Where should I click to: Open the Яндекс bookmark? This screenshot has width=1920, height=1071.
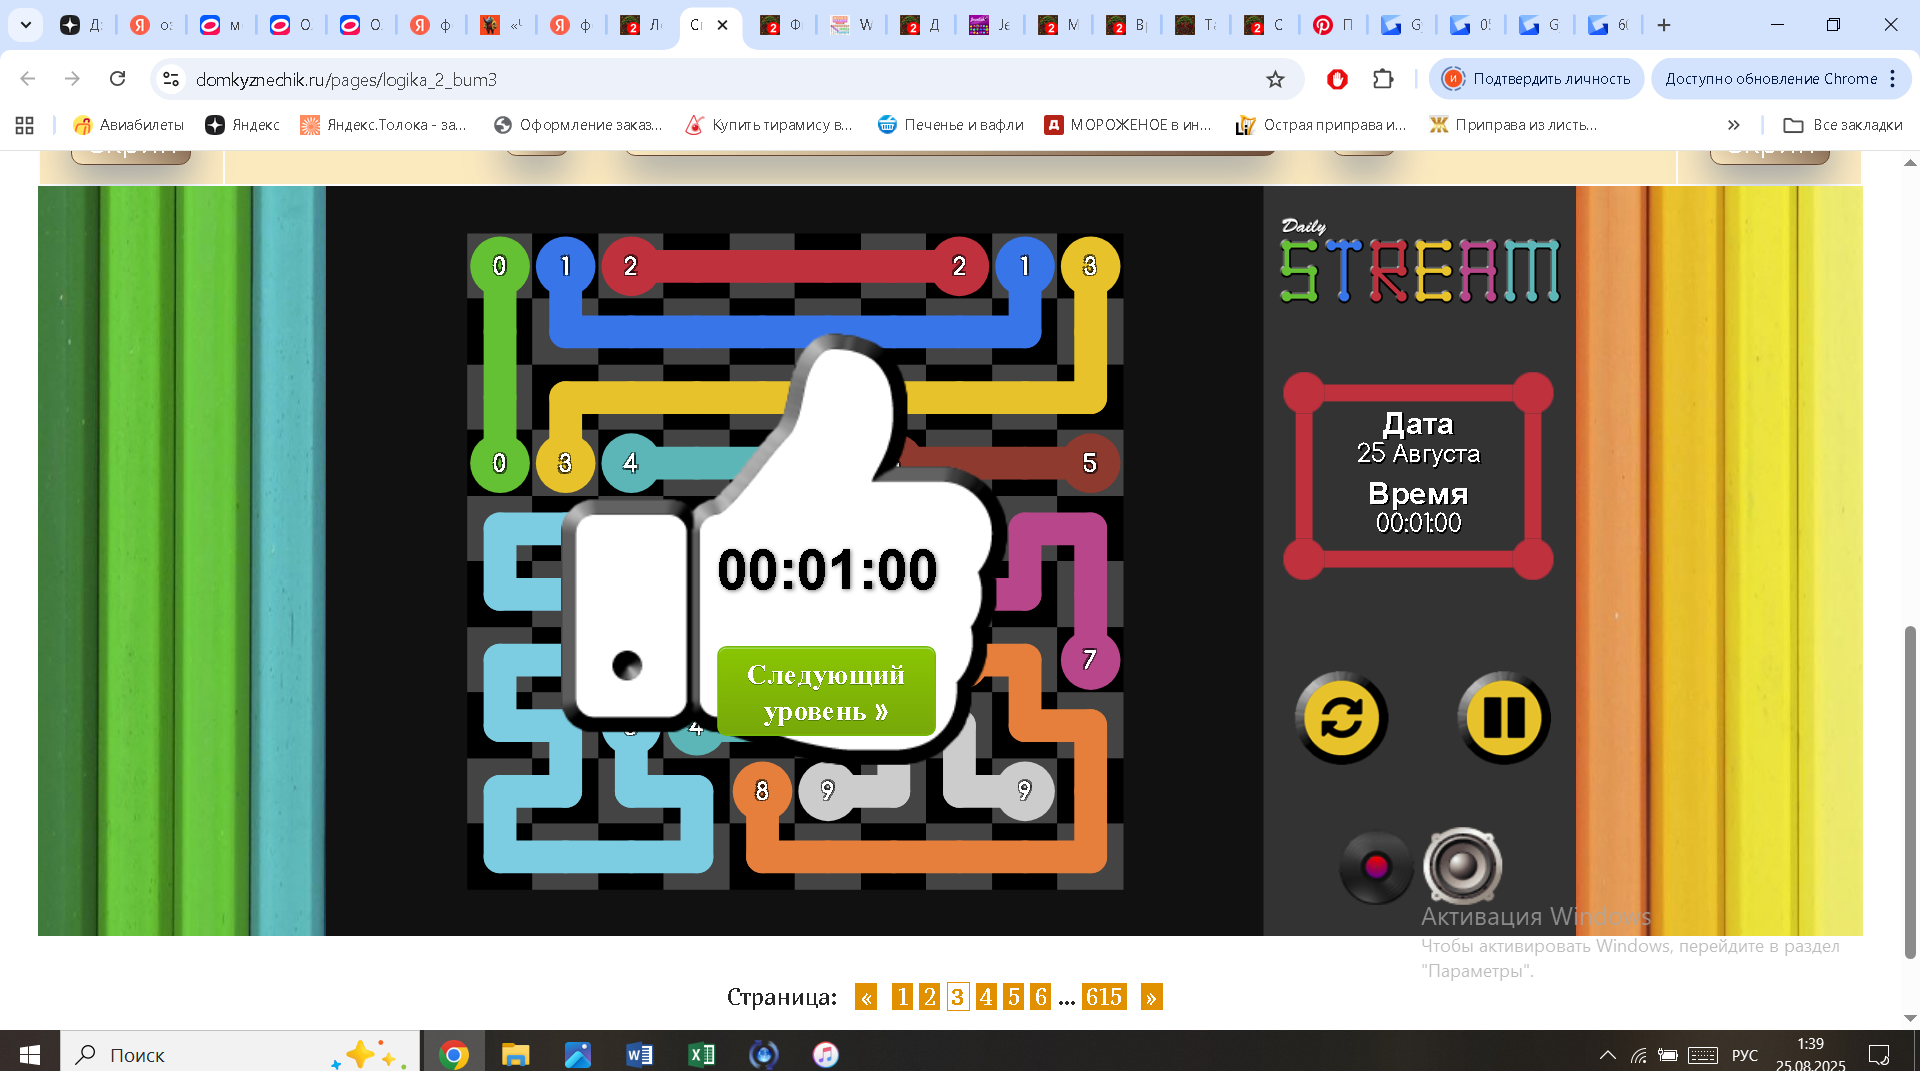point(242,125)
